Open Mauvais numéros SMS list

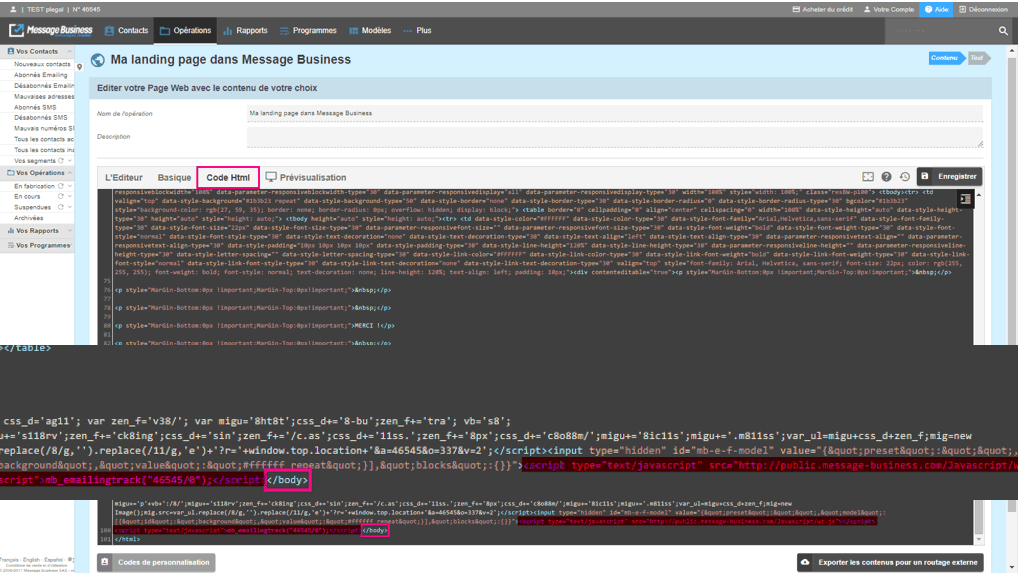pyautogui.click(x=43, y=128)
